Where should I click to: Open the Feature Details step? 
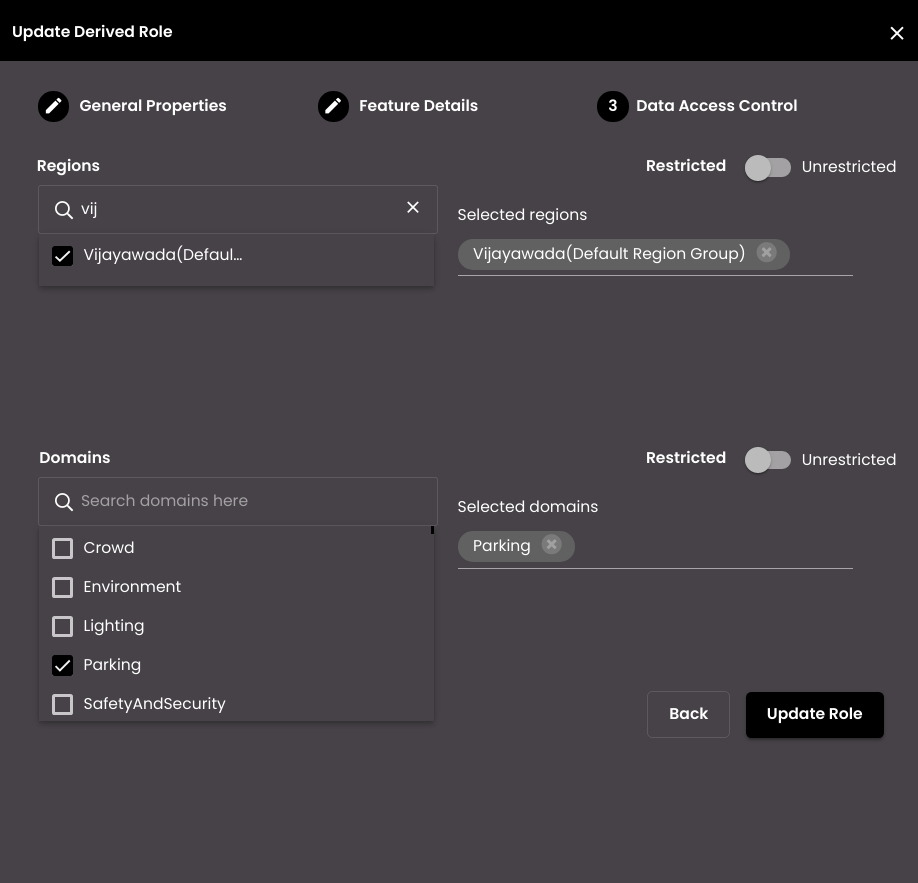tap(418, 105)
